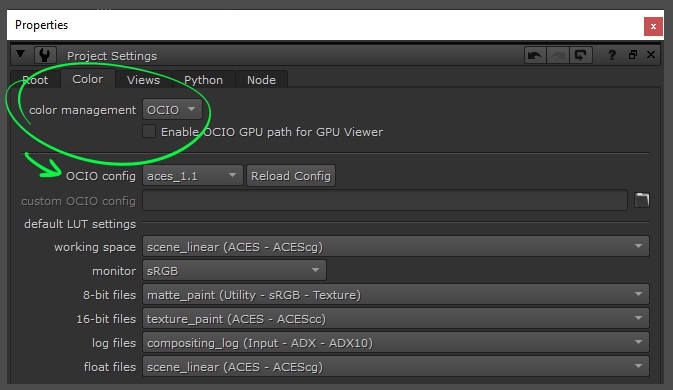Image resolution: width=673 pixels, height=390 pixels.
Task: Switch to the Root tab
Action: click(x=35, y=80)
